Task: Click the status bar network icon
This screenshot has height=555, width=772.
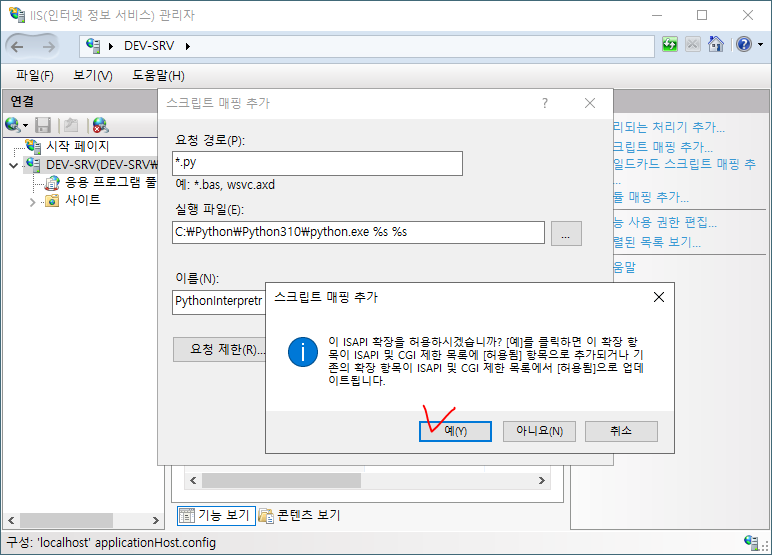Action: pos(752,542)
